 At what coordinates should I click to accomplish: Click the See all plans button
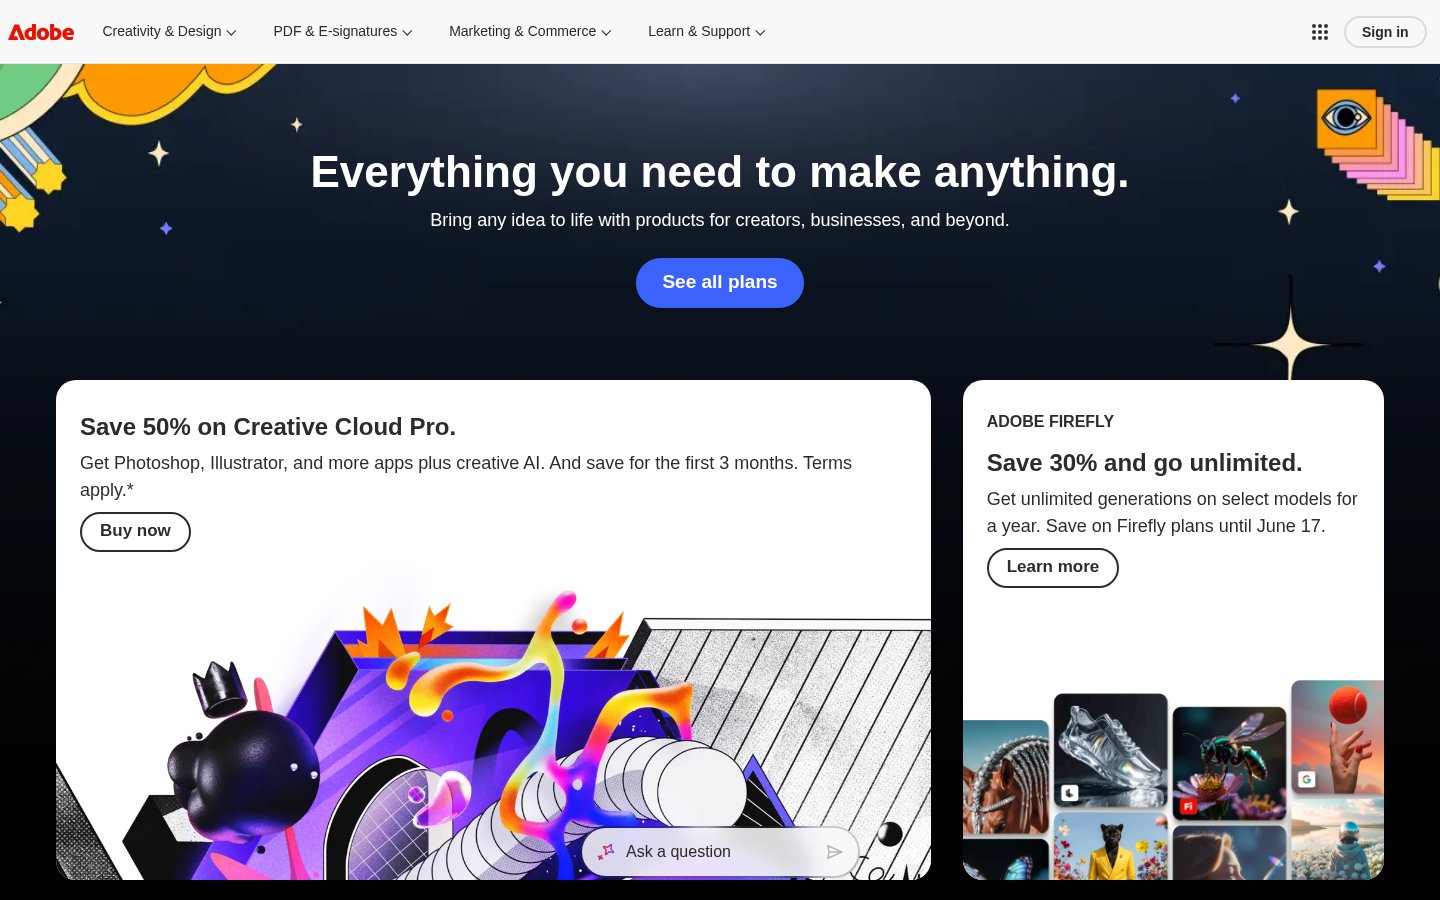[720, 283]
